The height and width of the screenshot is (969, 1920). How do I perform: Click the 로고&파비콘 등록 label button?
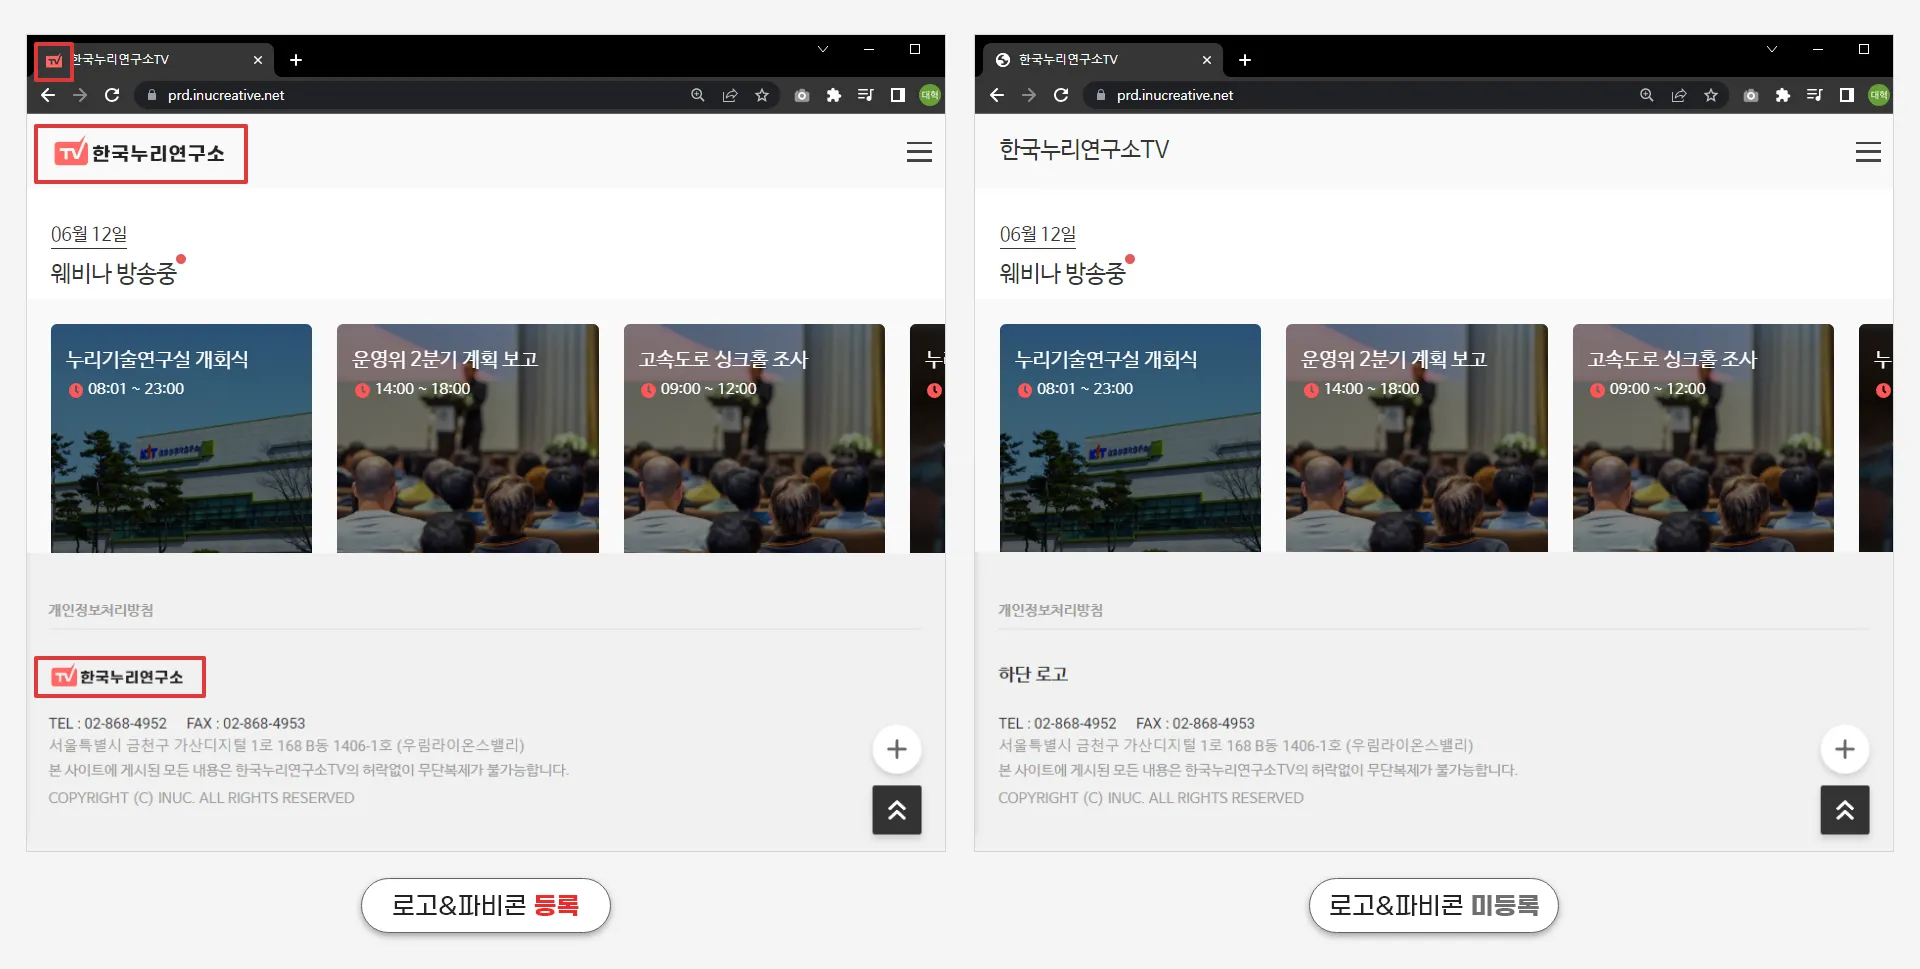coord(486,905)
